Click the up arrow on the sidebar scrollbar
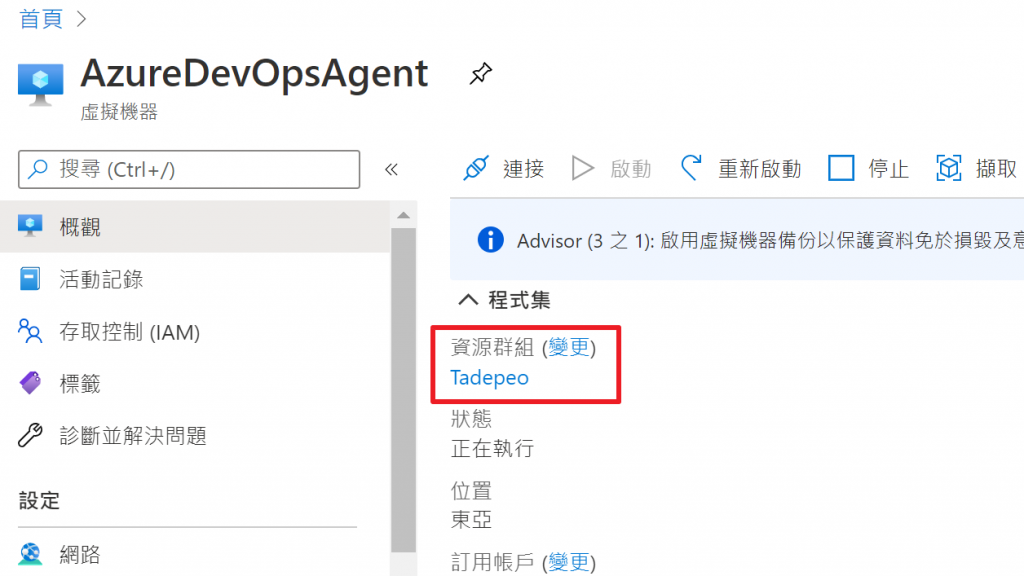Image resolution: width=1024 pixels, height=576 pixels. point(404,215)
